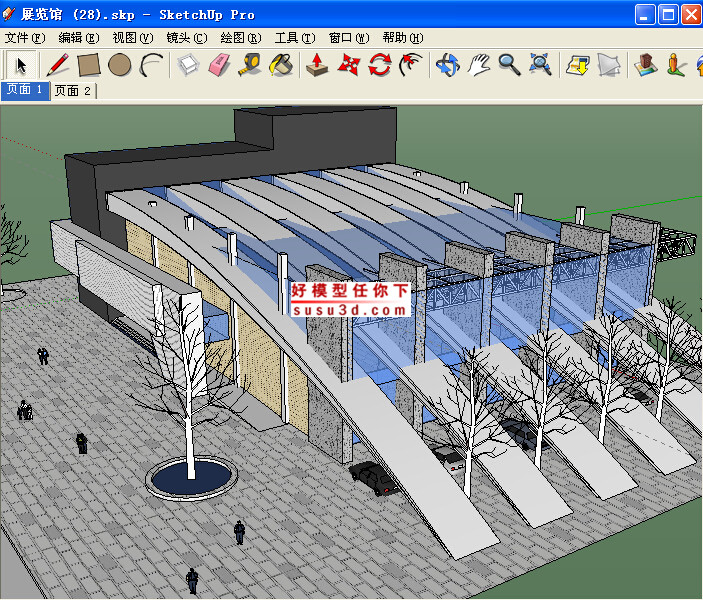Click the Share Model icon
Screen dimensions: 703x600
click(608, 65)
